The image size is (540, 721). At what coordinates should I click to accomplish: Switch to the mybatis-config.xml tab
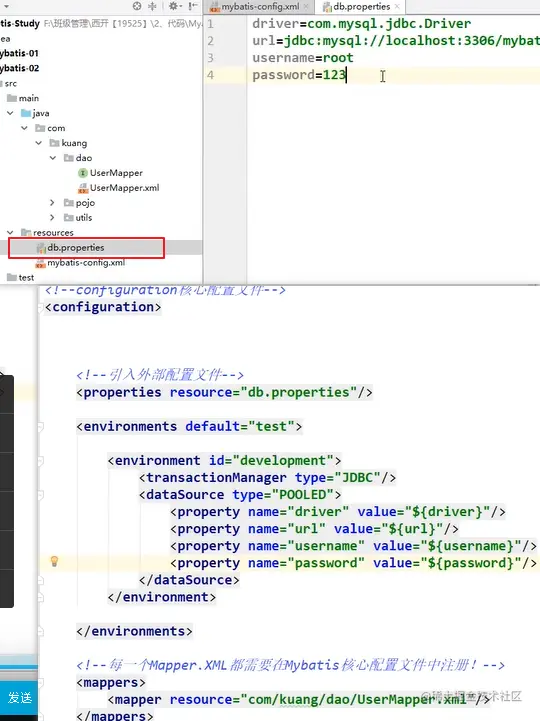260,6
